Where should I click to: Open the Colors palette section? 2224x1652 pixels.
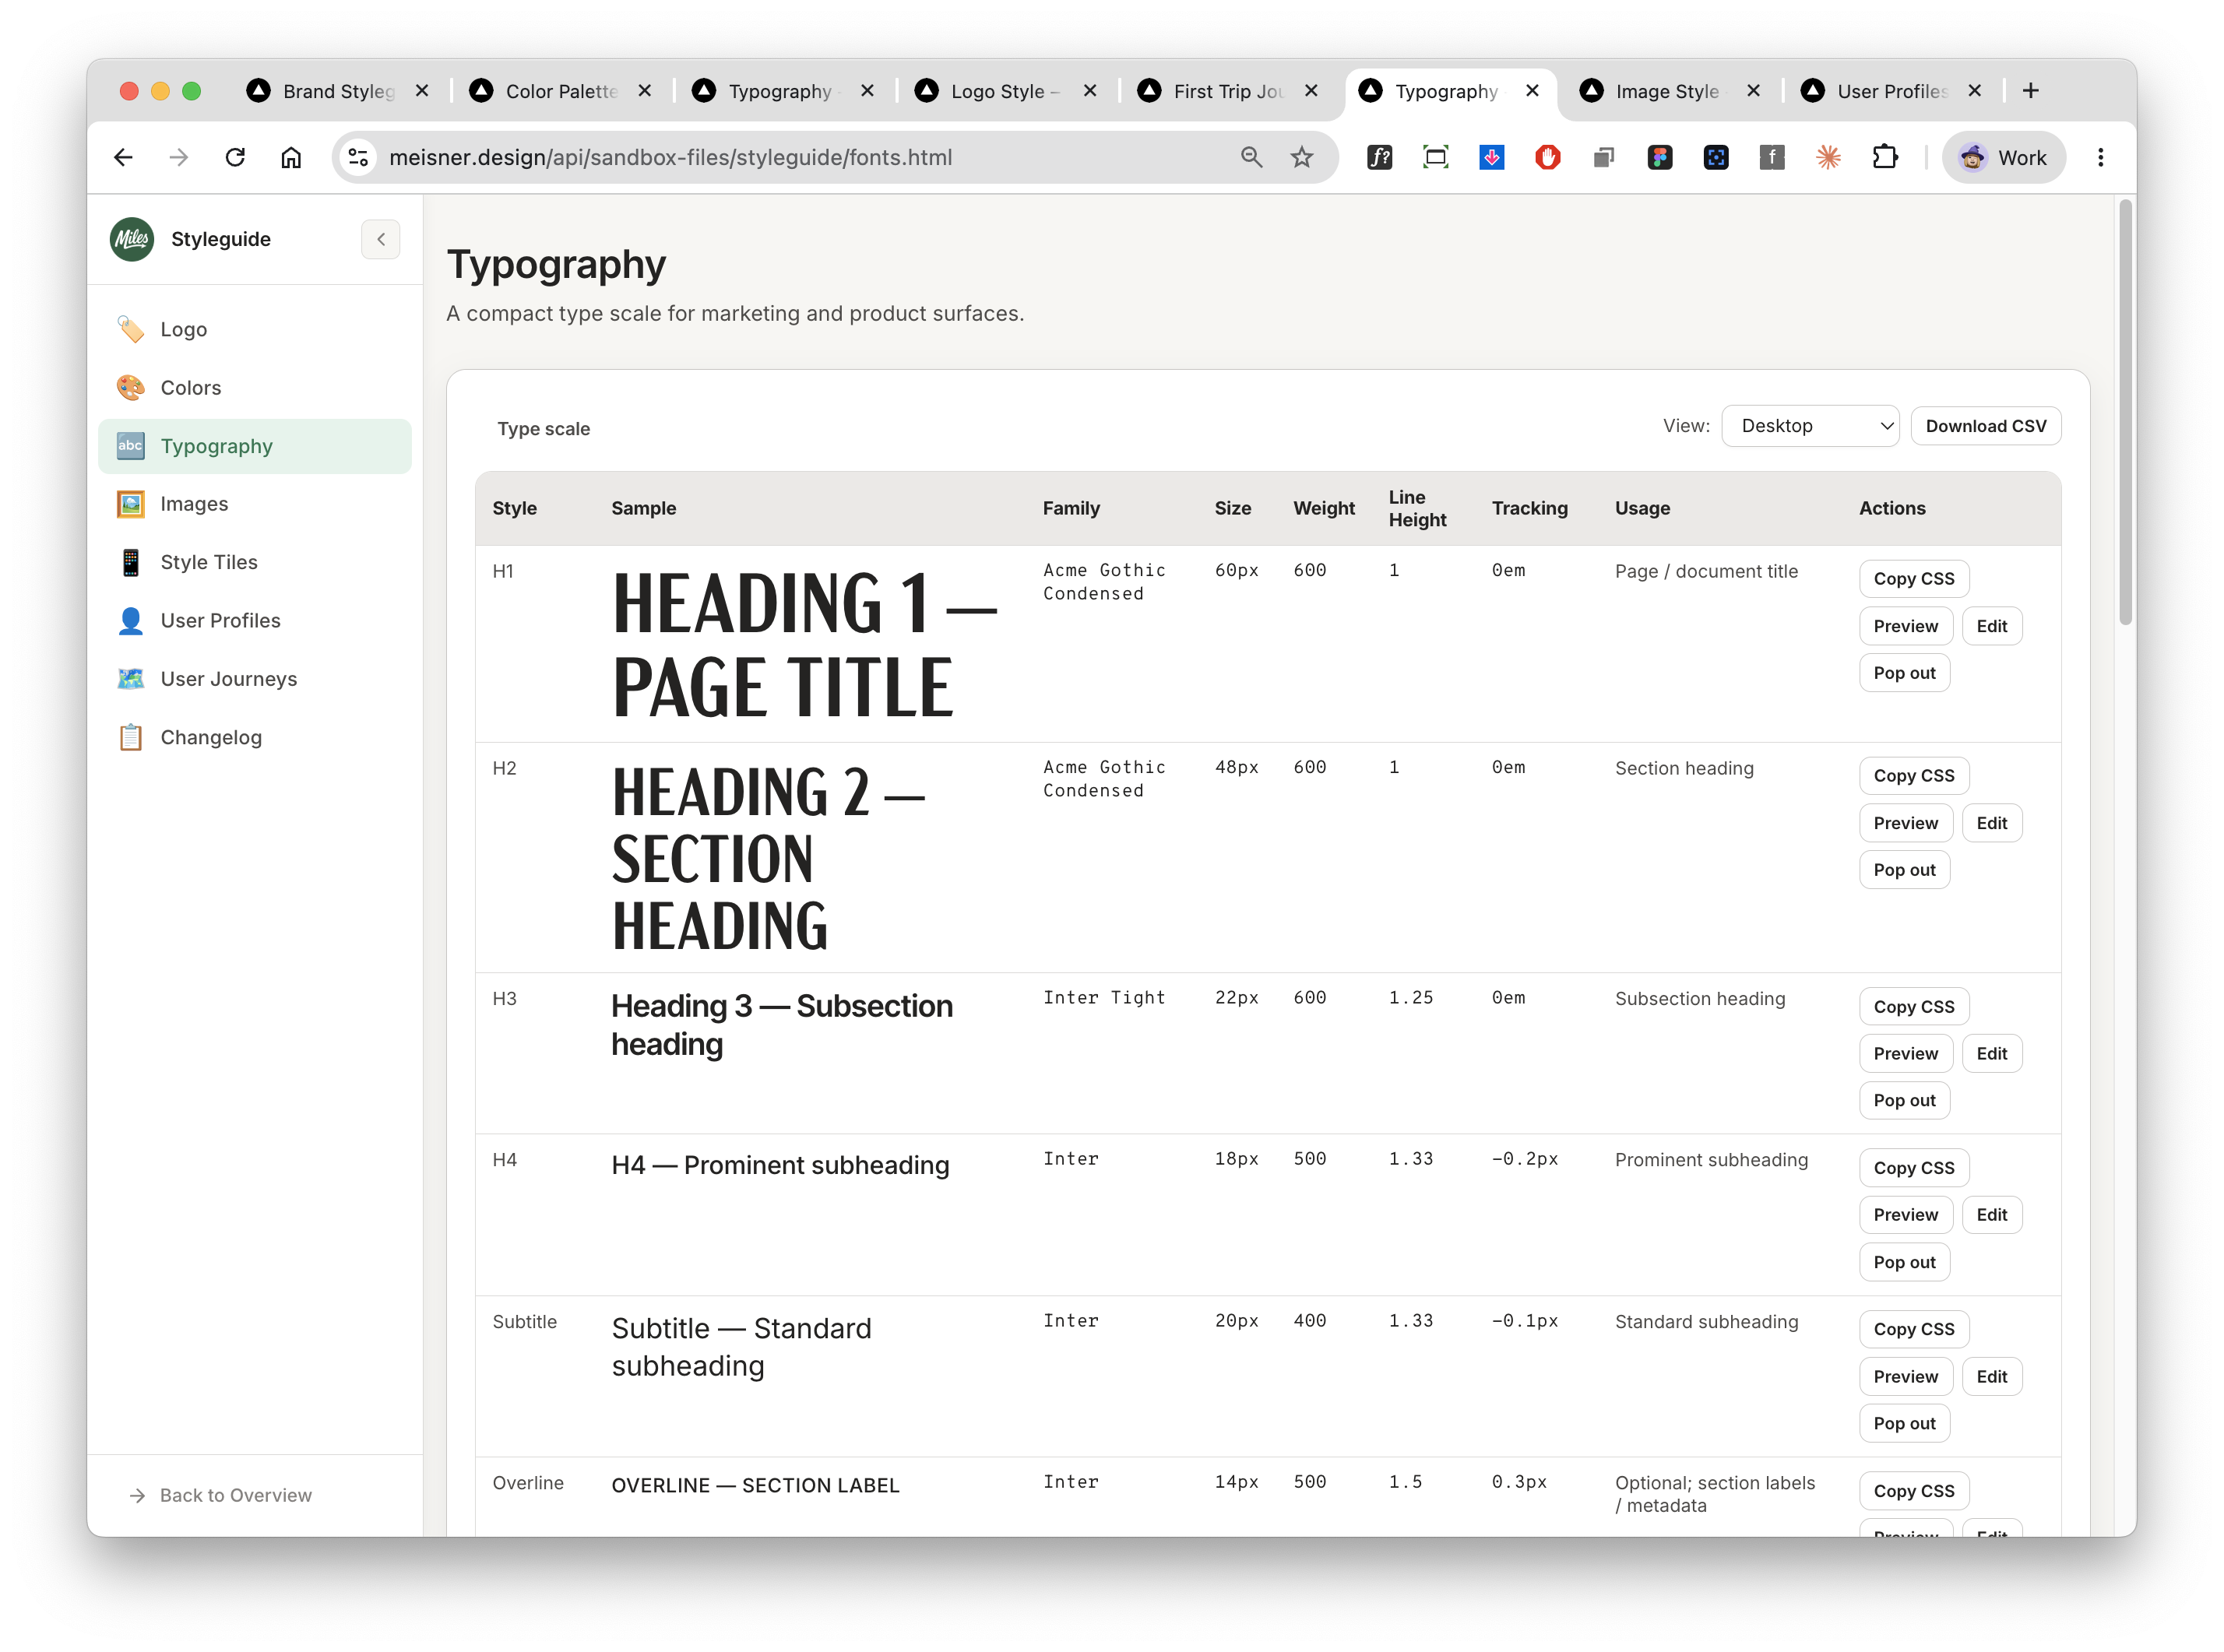pos(255,387)
